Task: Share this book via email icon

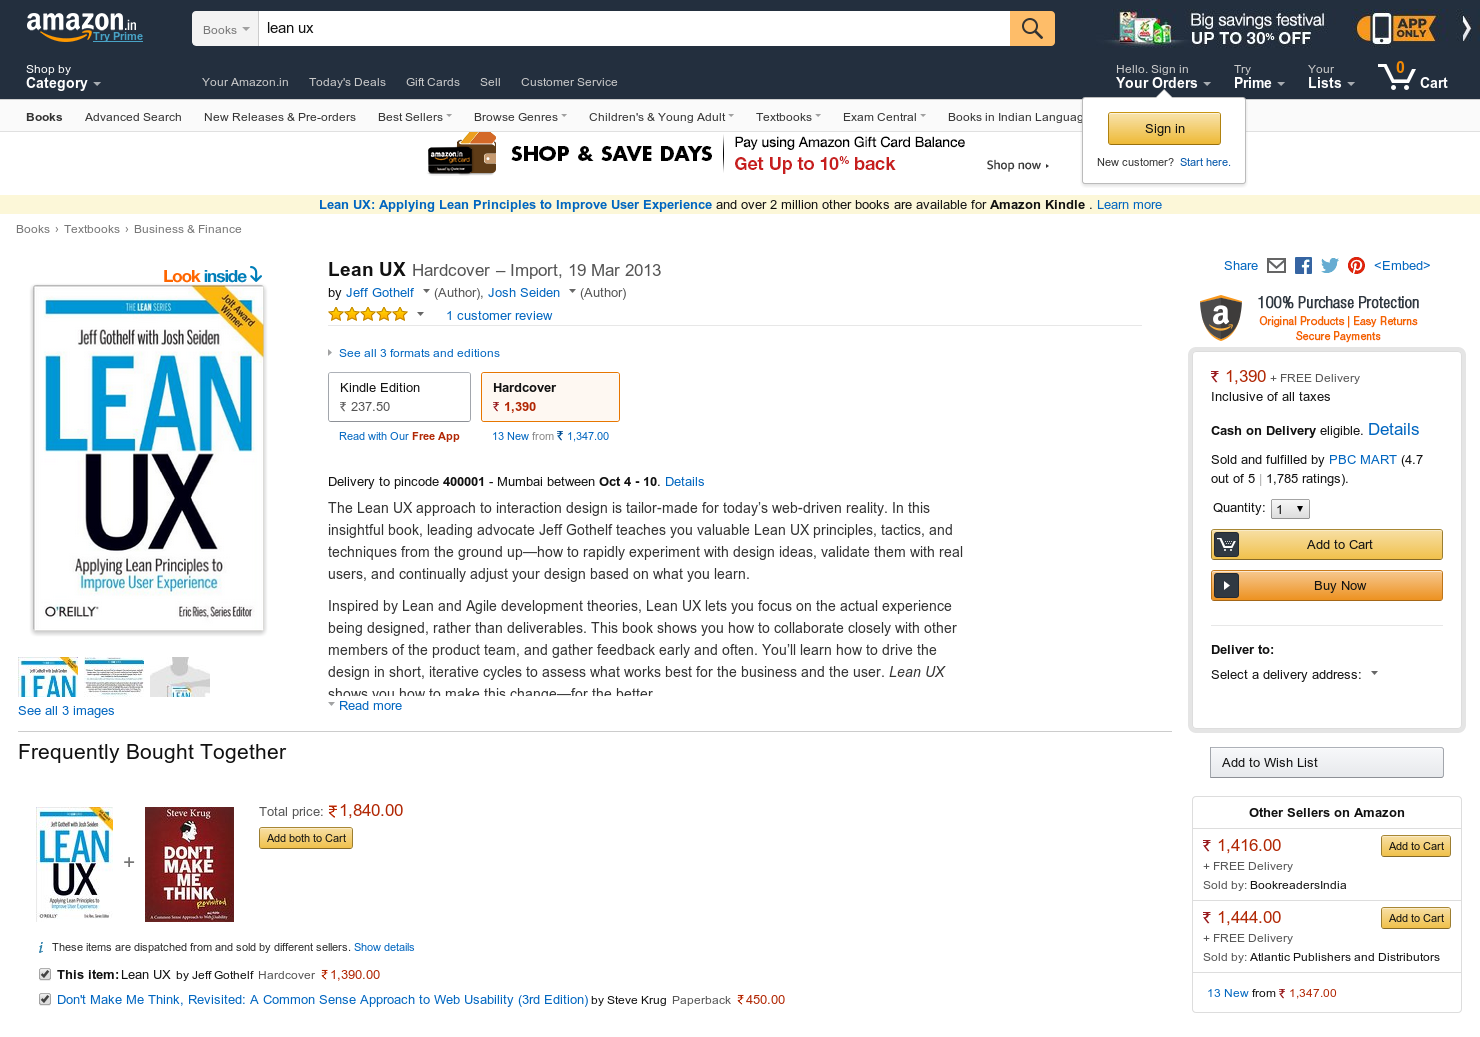Action: [x=1276, y=265]
